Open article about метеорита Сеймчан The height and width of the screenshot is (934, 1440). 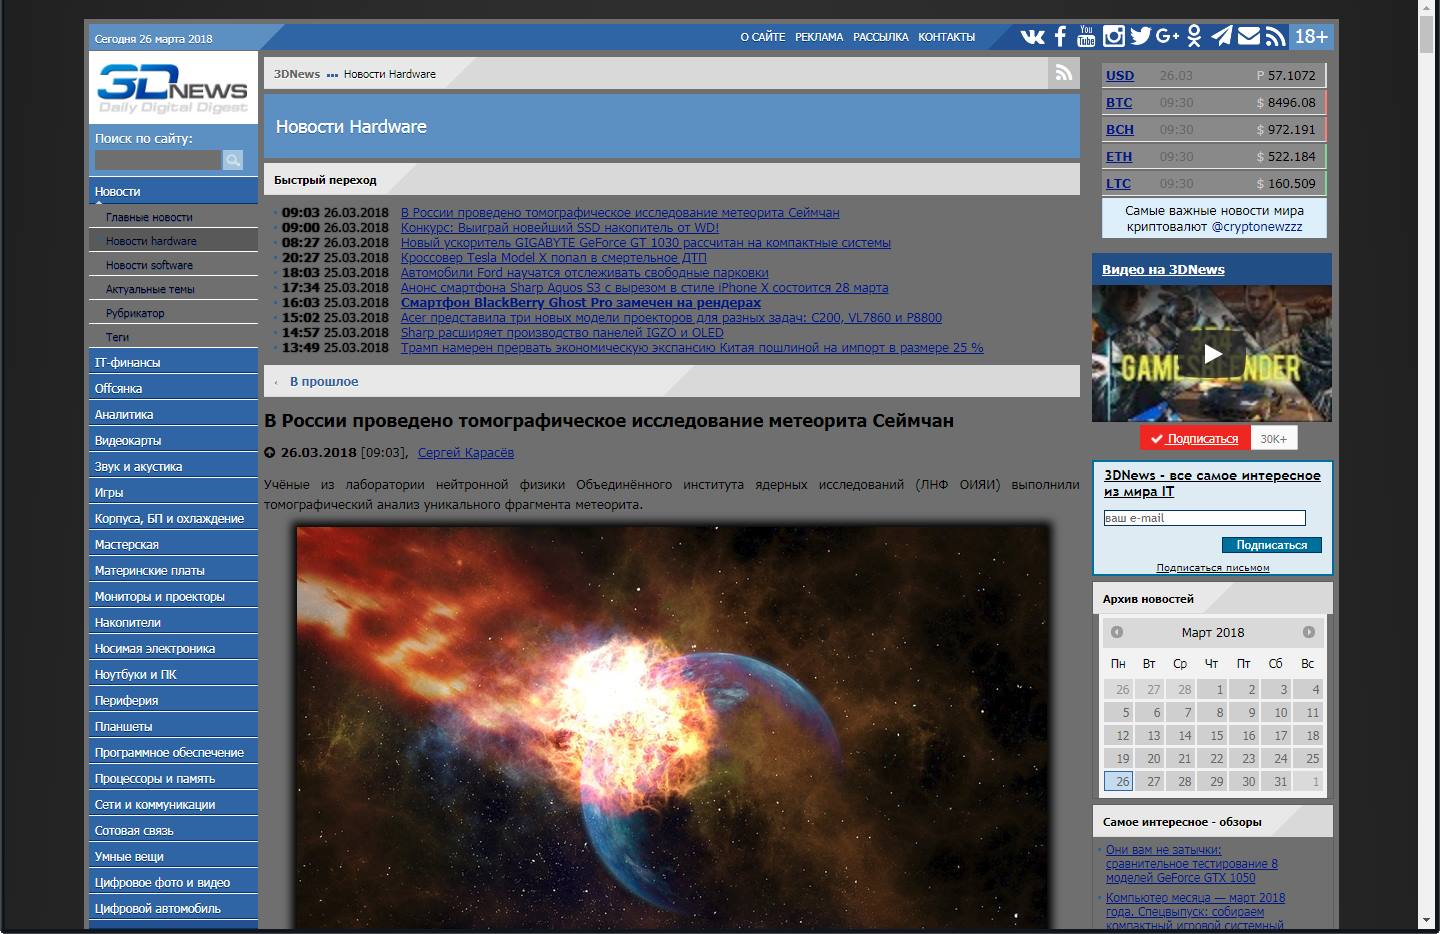pyautogui.click(x=620, y=212)
